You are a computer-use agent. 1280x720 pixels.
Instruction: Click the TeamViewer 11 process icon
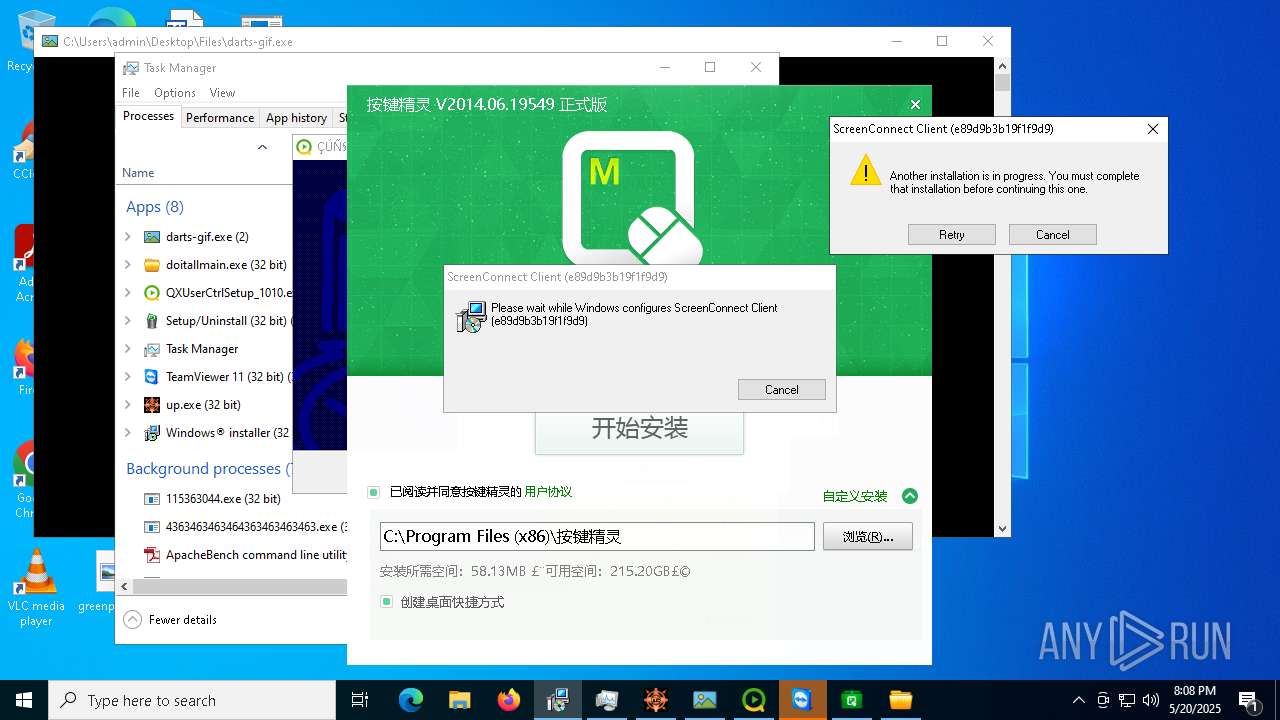(x=152, y=377)
